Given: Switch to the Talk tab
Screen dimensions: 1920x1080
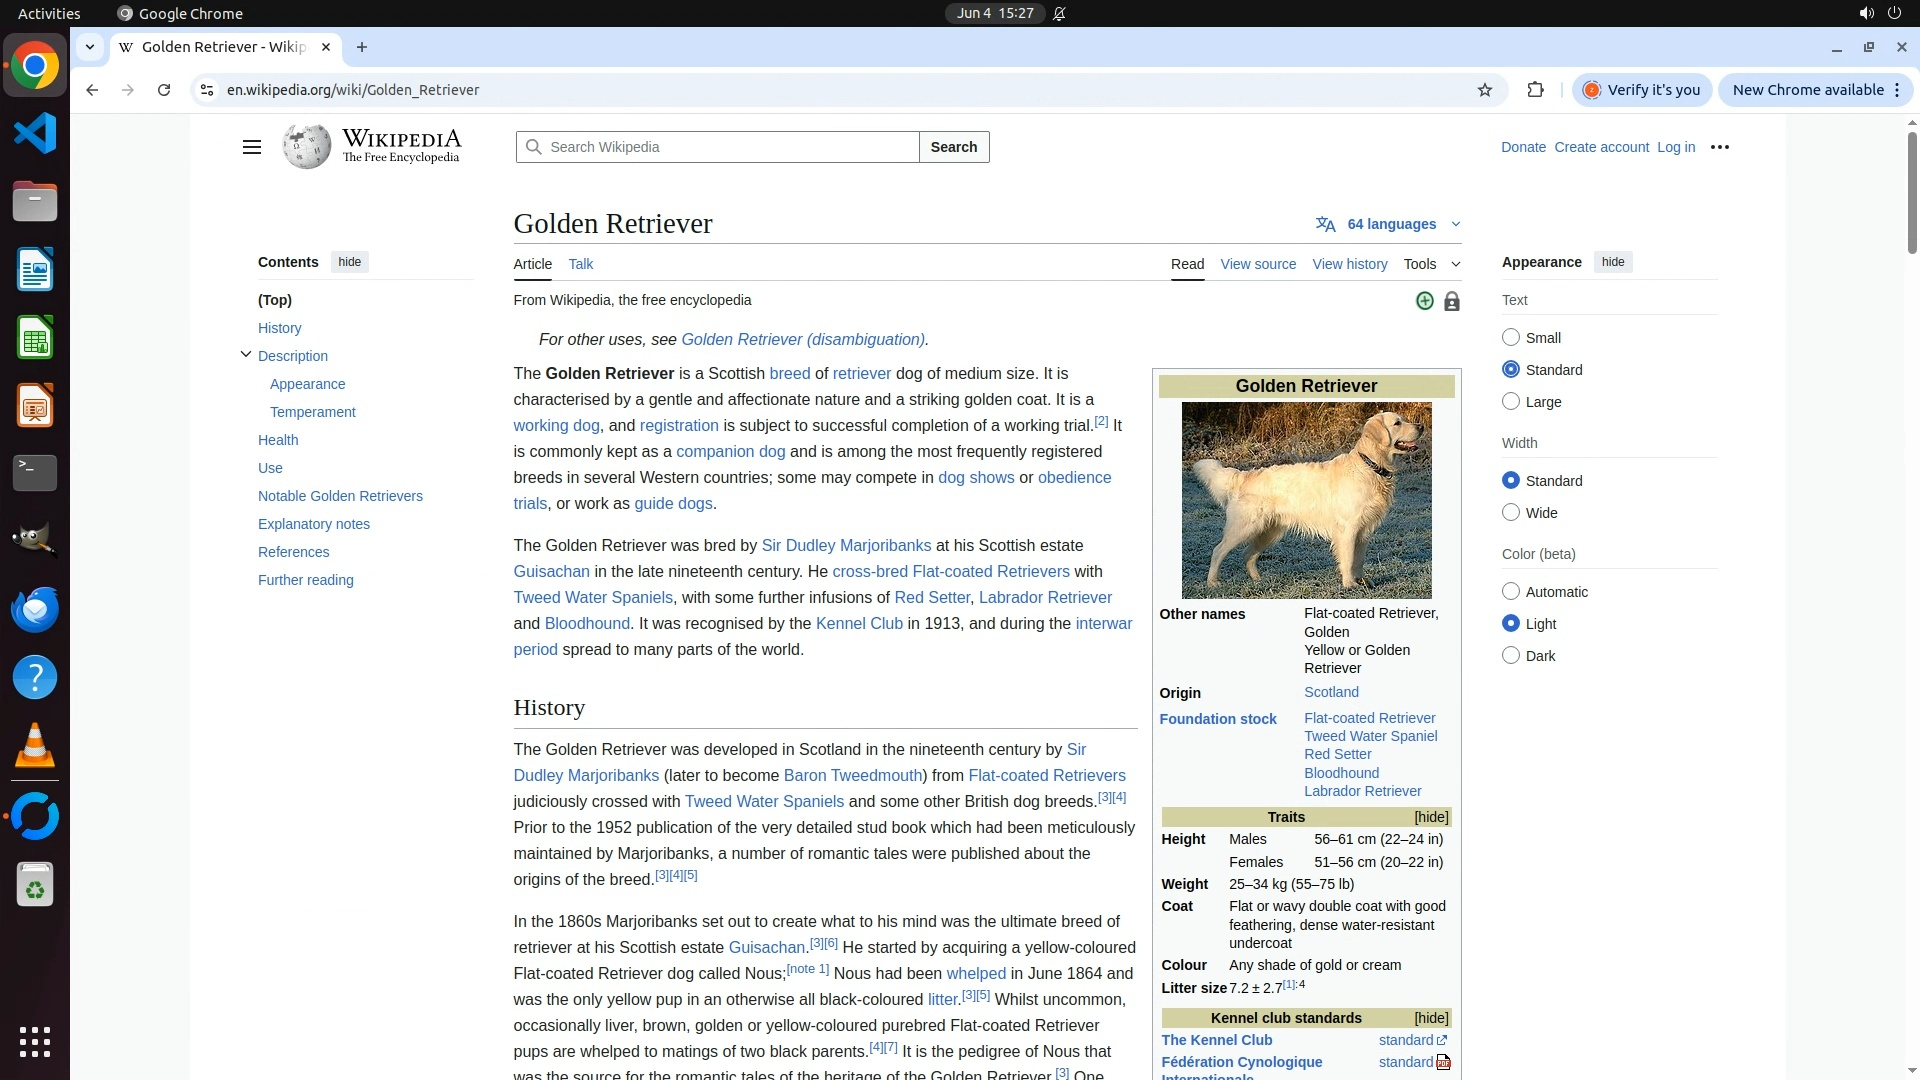Looking at the screenshot, I should coord(580,264).
